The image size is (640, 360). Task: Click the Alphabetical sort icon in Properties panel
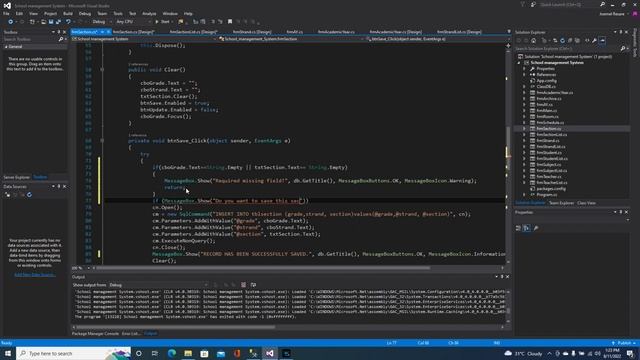pos(527,228)
